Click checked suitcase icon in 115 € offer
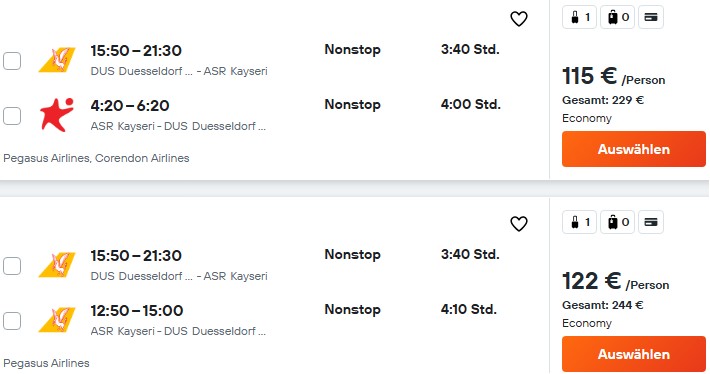The image size is (710, 374). click(617, 17)
